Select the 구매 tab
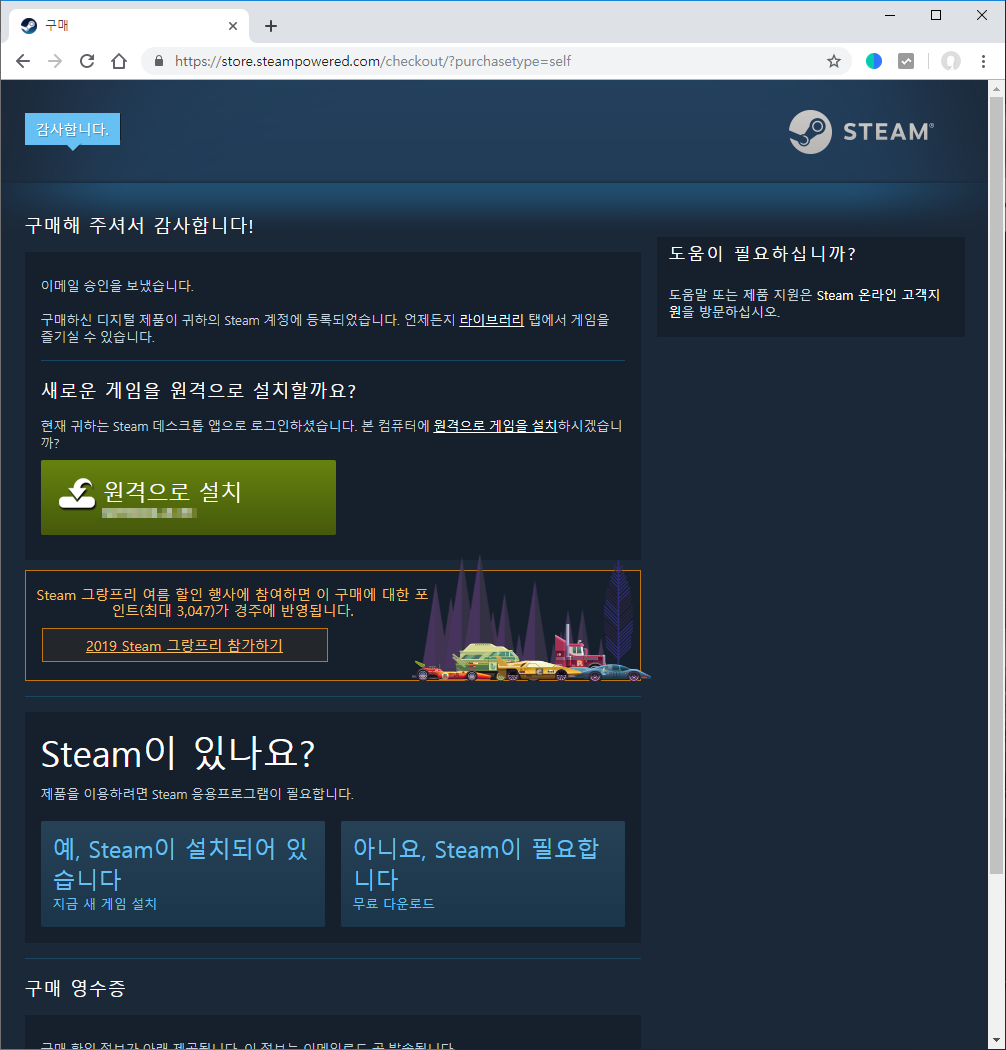Screen dimensions: 1006x1050 click(129, 26)
